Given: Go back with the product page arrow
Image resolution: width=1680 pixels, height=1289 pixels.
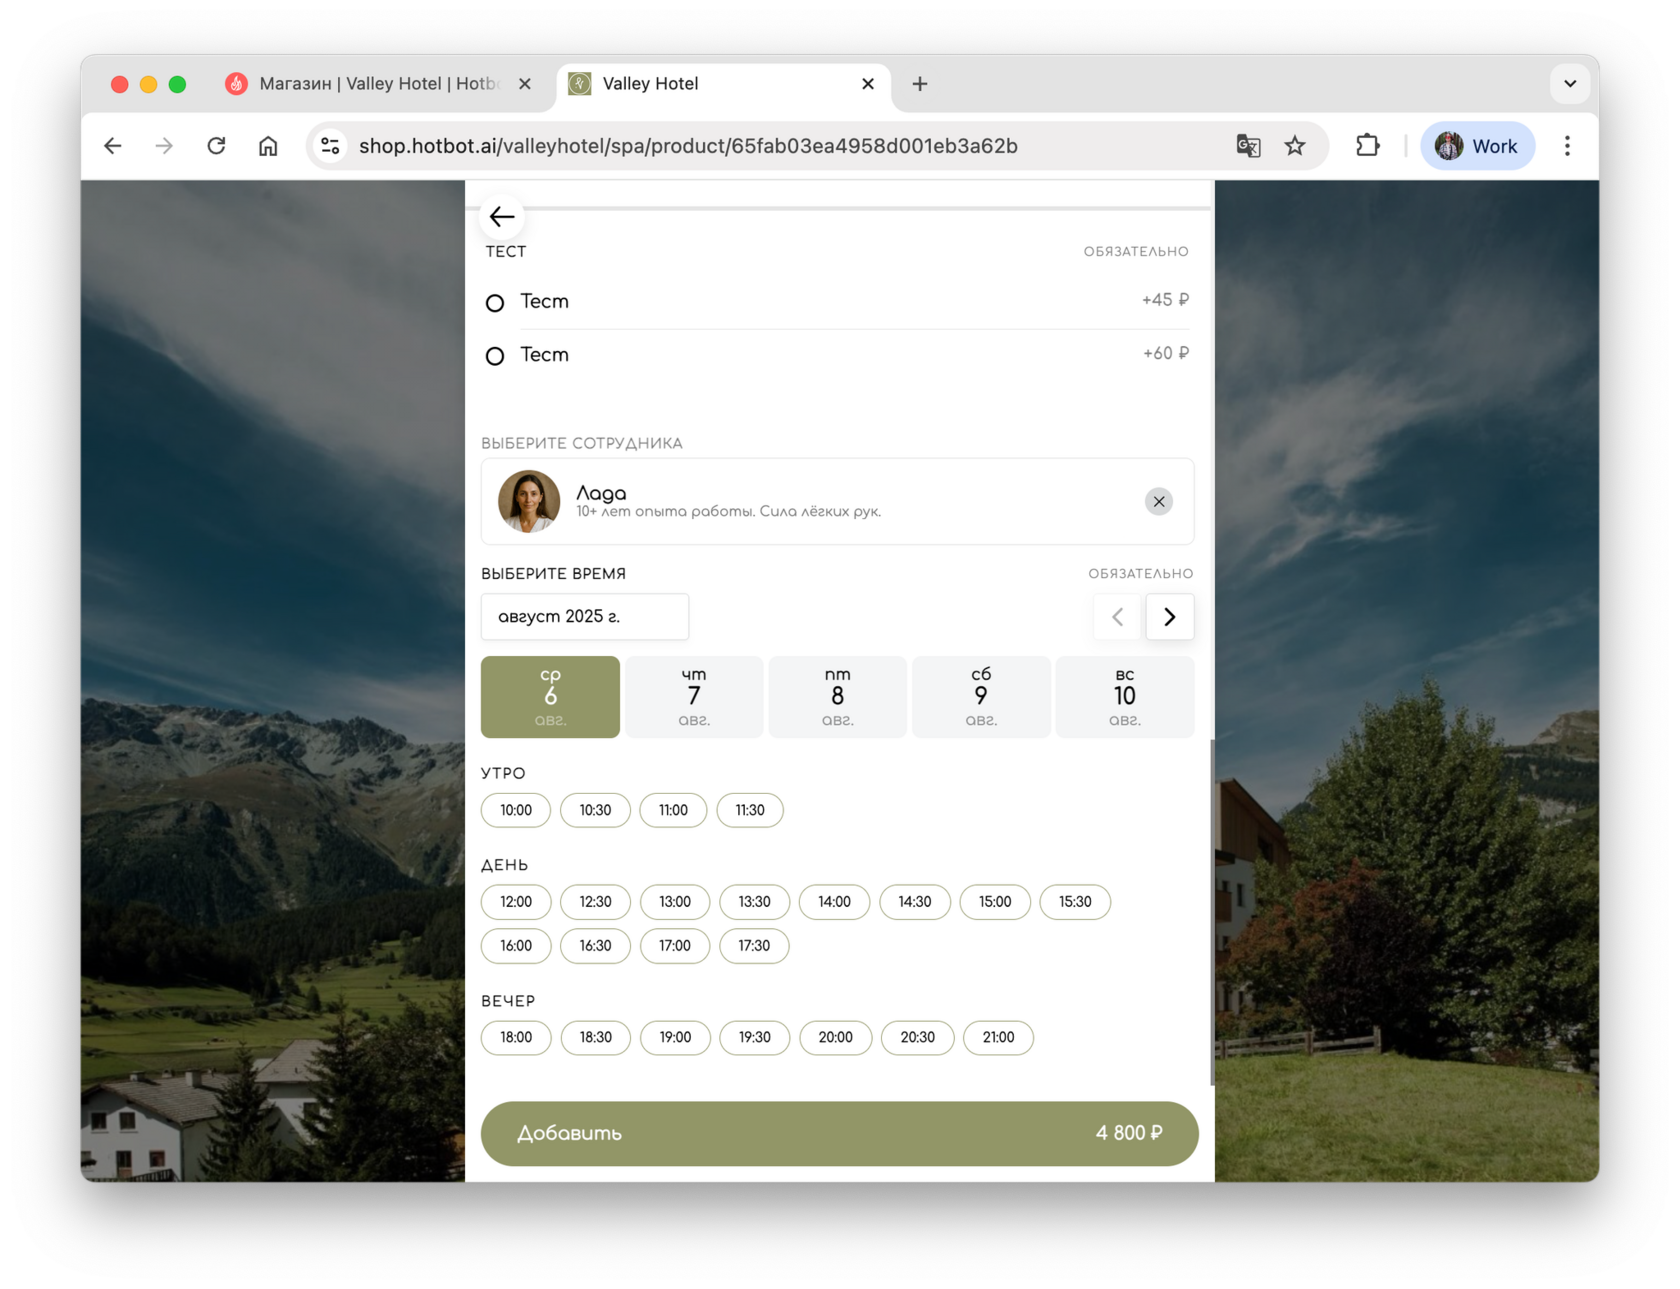Looking at the screenshot, I should click(x=502, y=217).
